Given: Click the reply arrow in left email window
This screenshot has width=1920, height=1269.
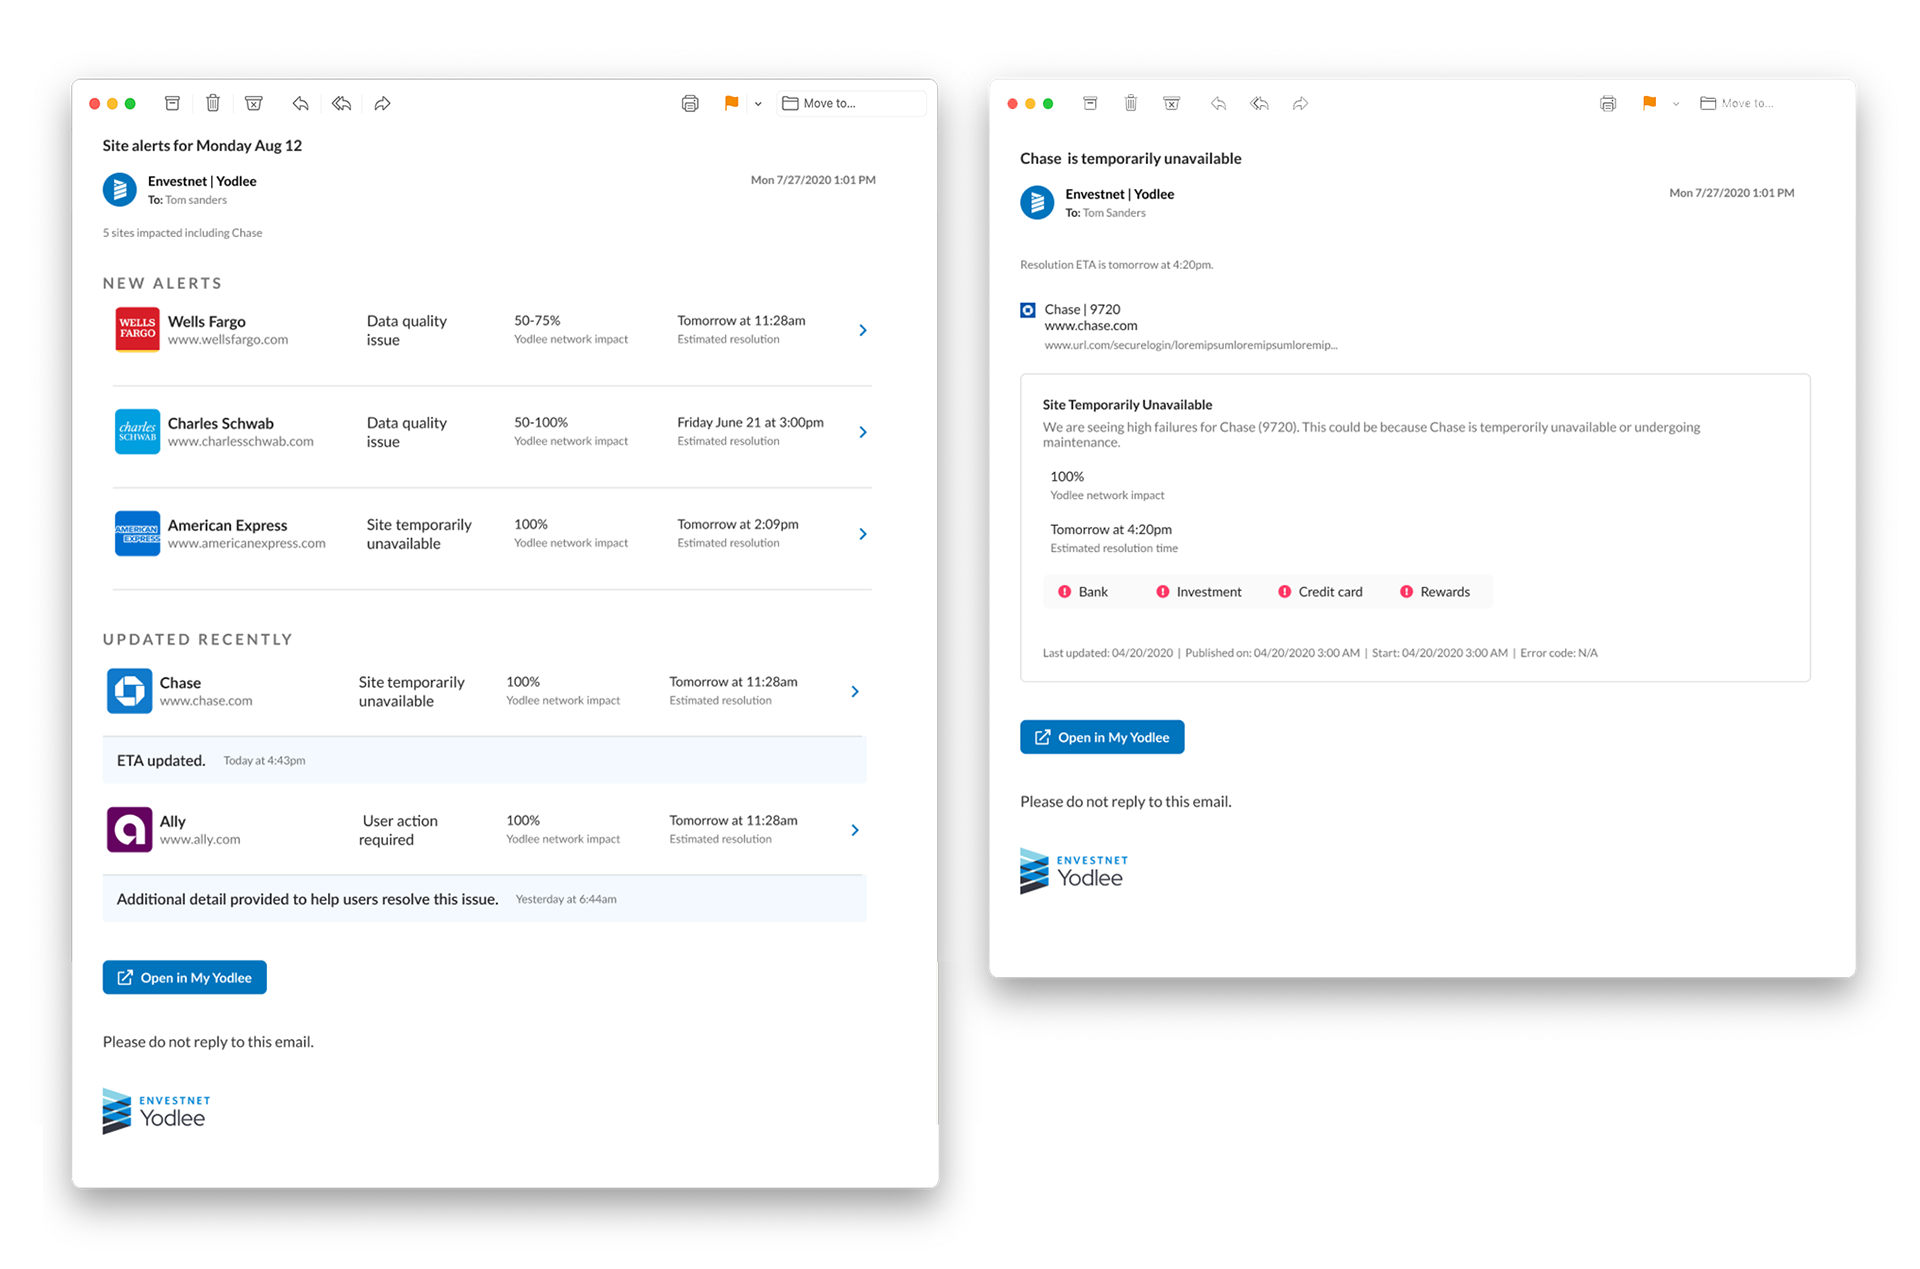Looking at the screenshot, I should tap(300, 103).
